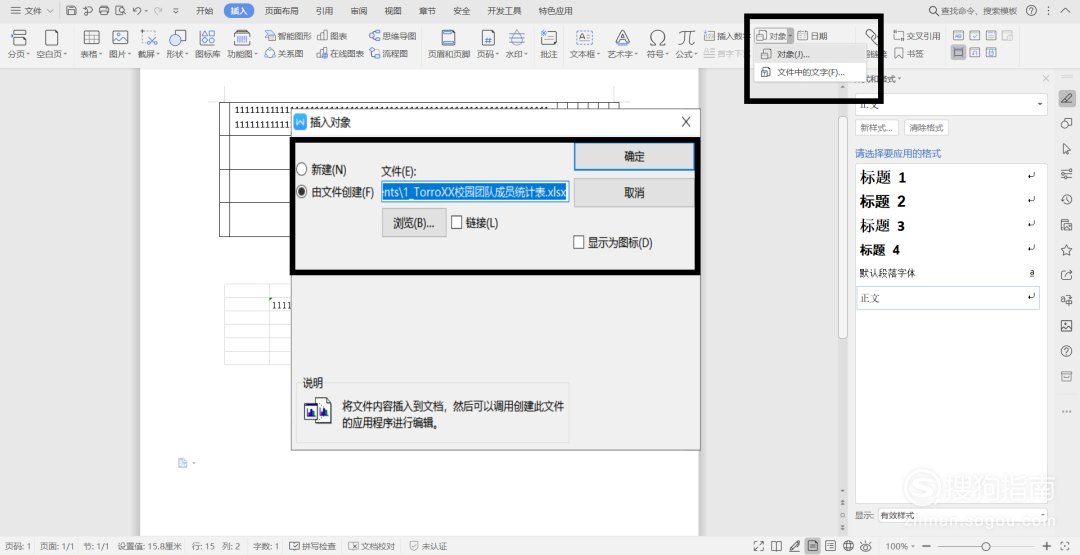Open the 显示 有效样式 dropdown
This screenshot has height=555, width=1080.
962,515
